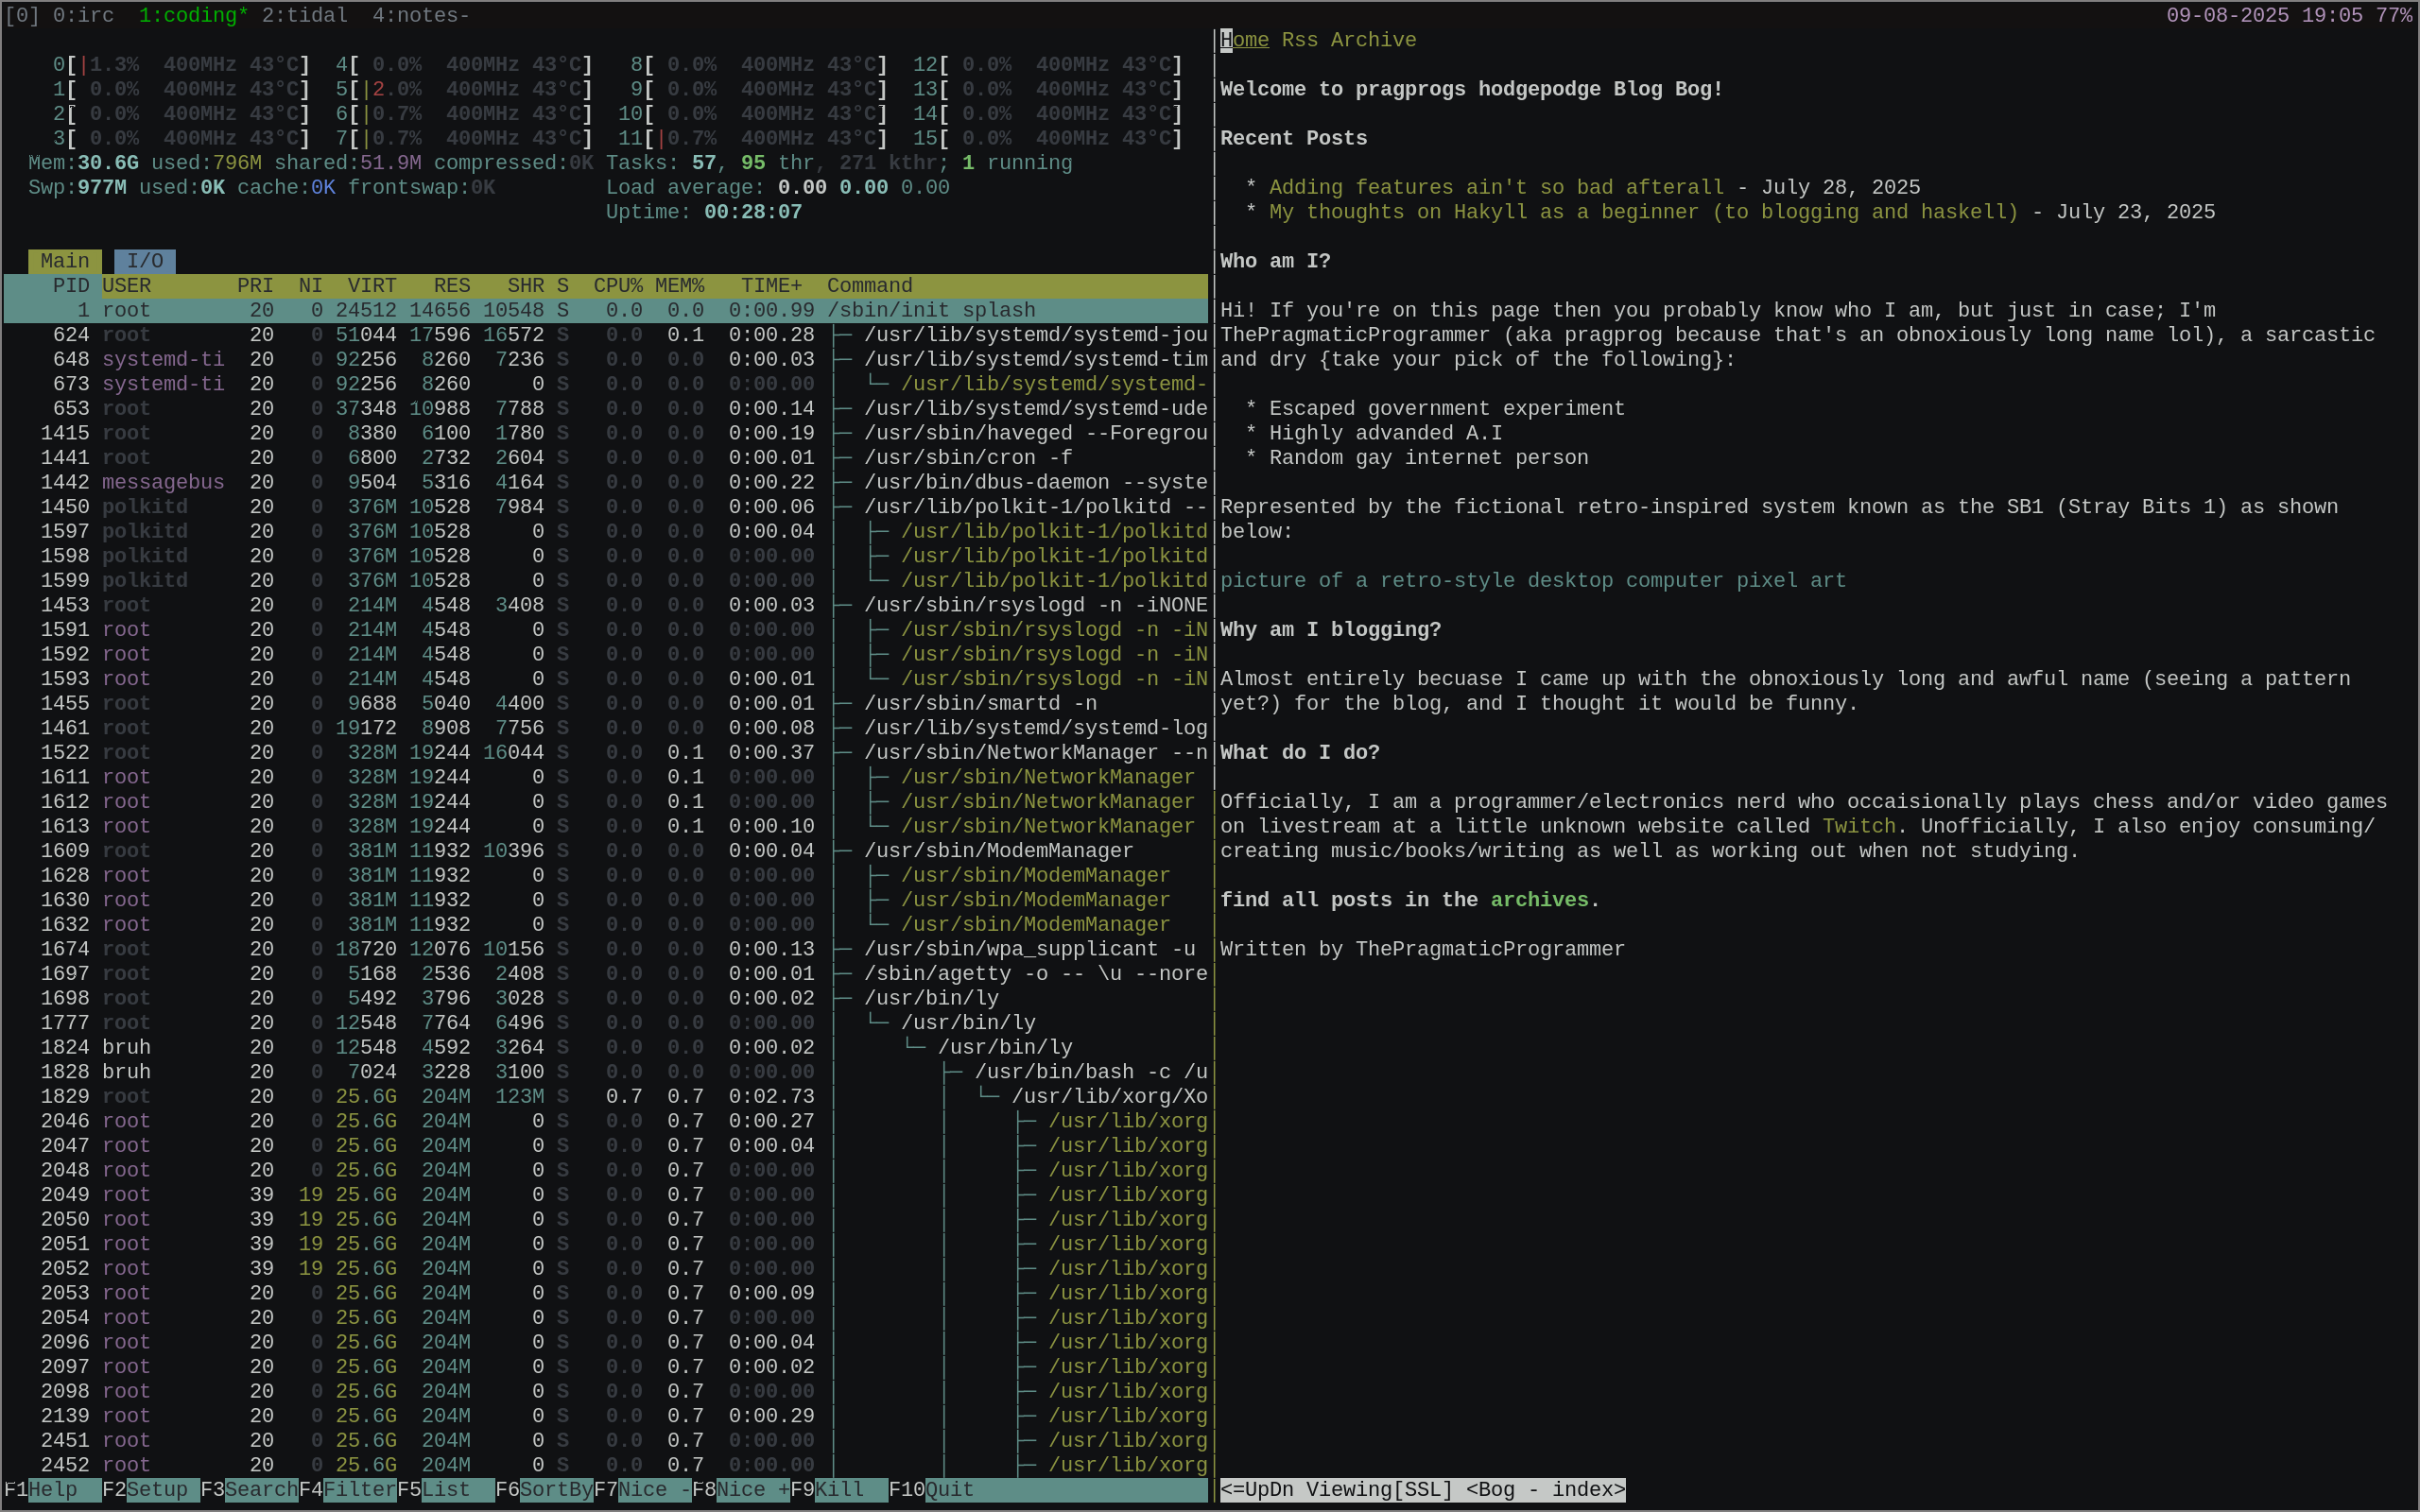Open the Archive page link
This screenshot has height=1512, width=2420.
(x=1374, y=40)
